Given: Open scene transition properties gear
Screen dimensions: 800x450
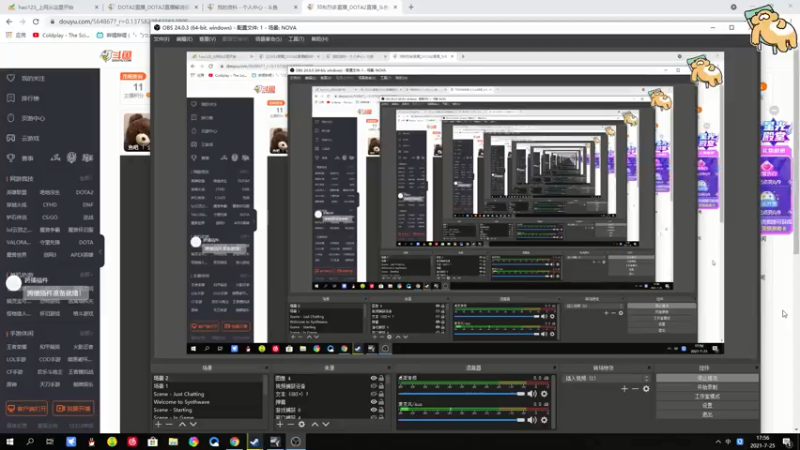Looking at the screenshot, I should tap(646, 389).
